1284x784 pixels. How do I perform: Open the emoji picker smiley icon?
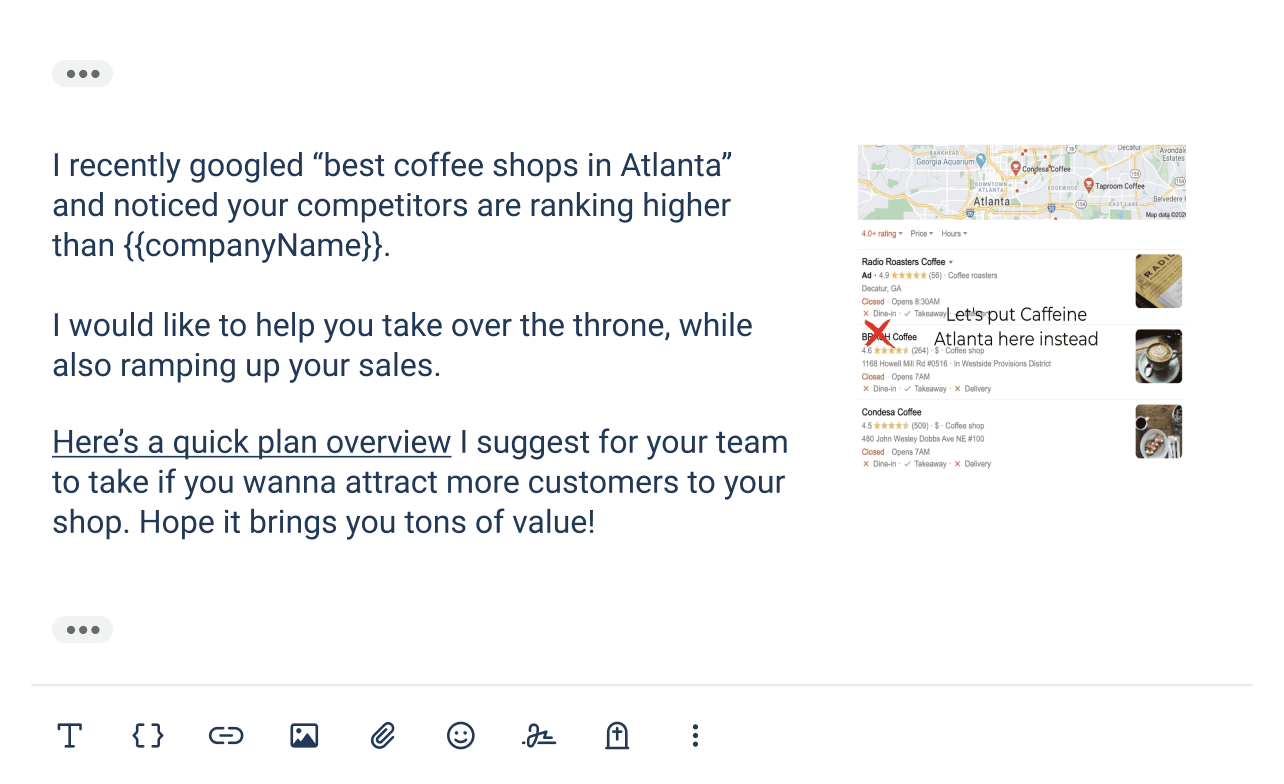(460, 736)
